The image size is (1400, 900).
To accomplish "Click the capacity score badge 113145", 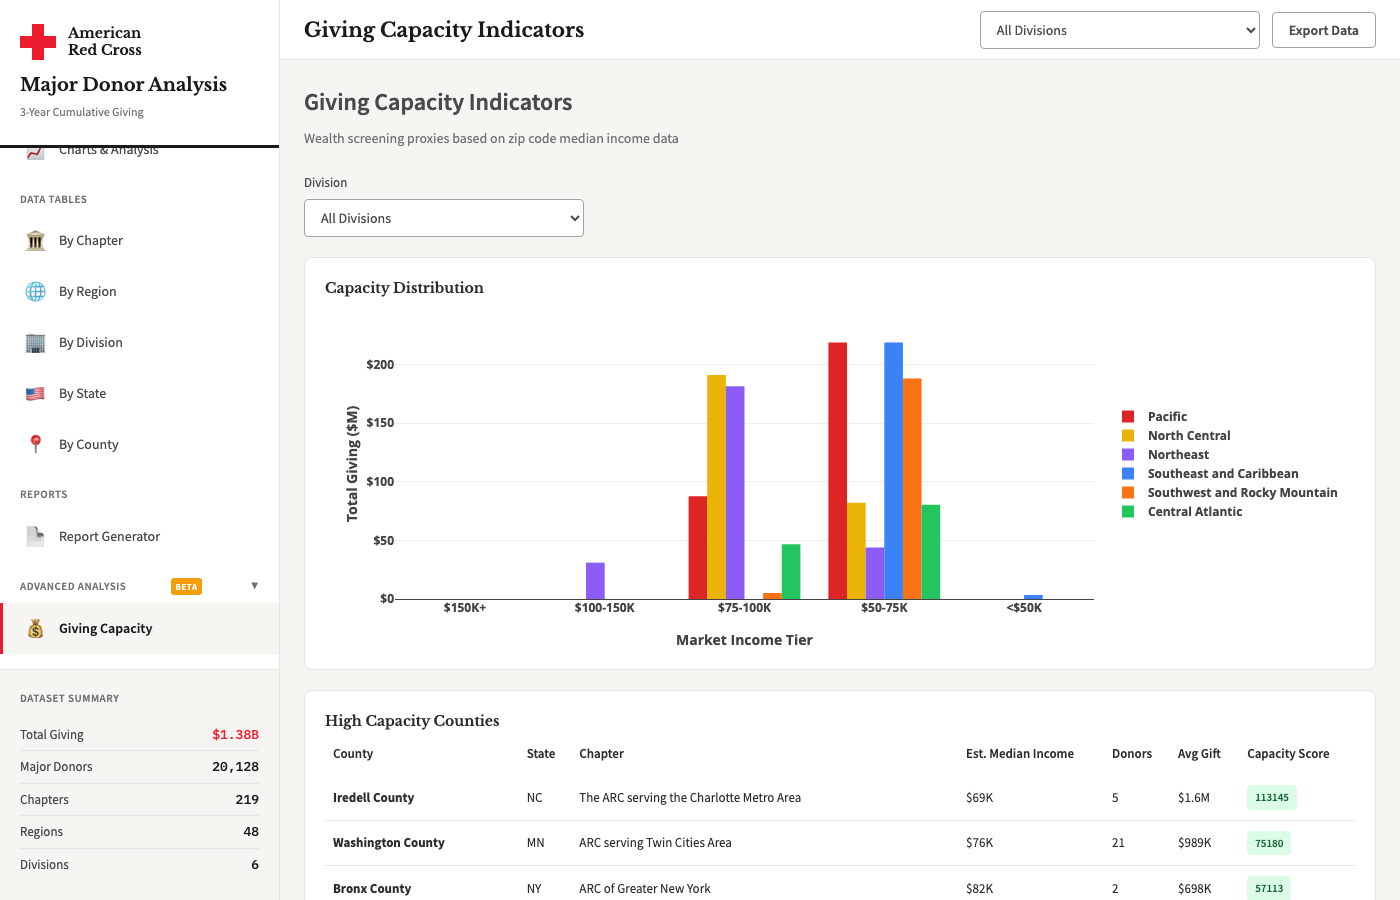I will point(1272,798).
